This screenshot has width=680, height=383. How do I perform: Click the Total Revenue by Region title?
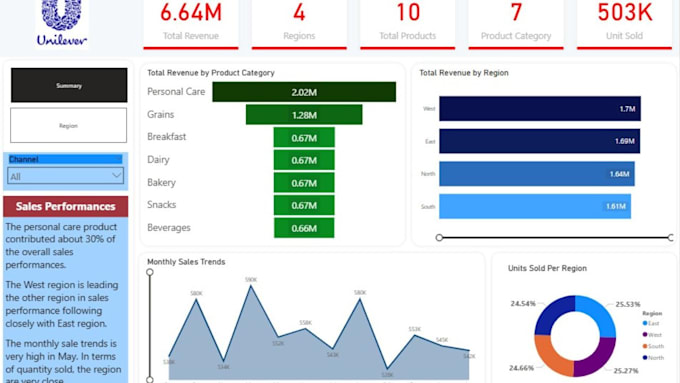click(x=464, y=72)
